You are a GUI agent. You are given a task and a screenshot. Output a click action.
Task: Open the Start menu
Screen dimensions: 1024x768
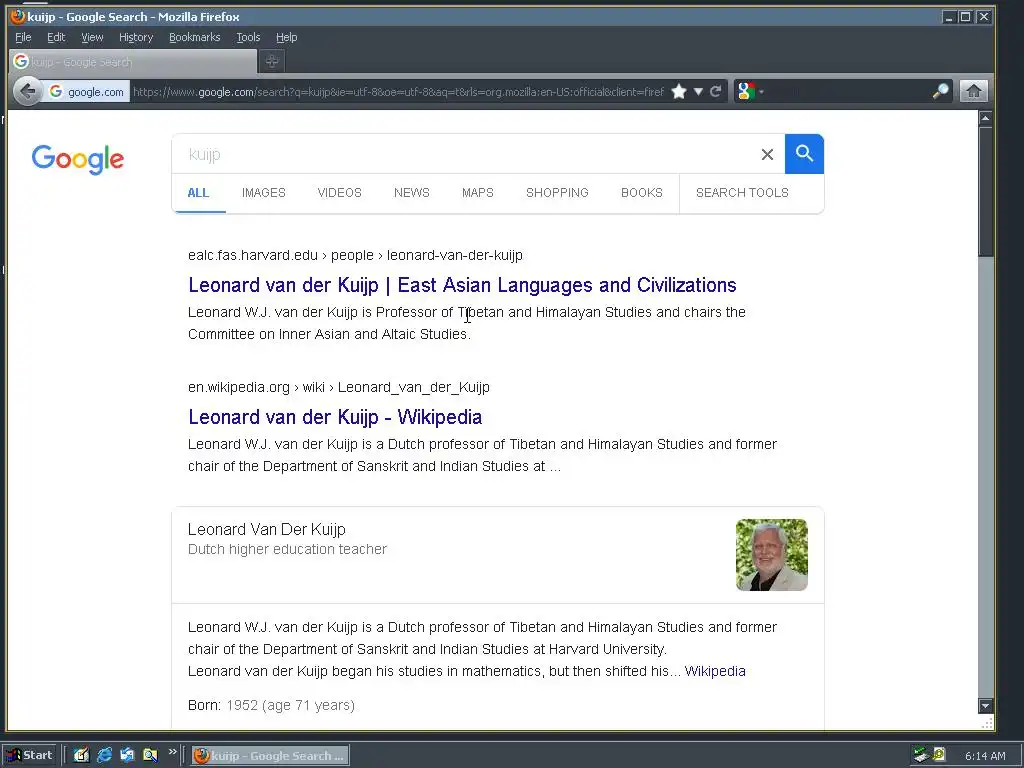(x=30, y=756)
